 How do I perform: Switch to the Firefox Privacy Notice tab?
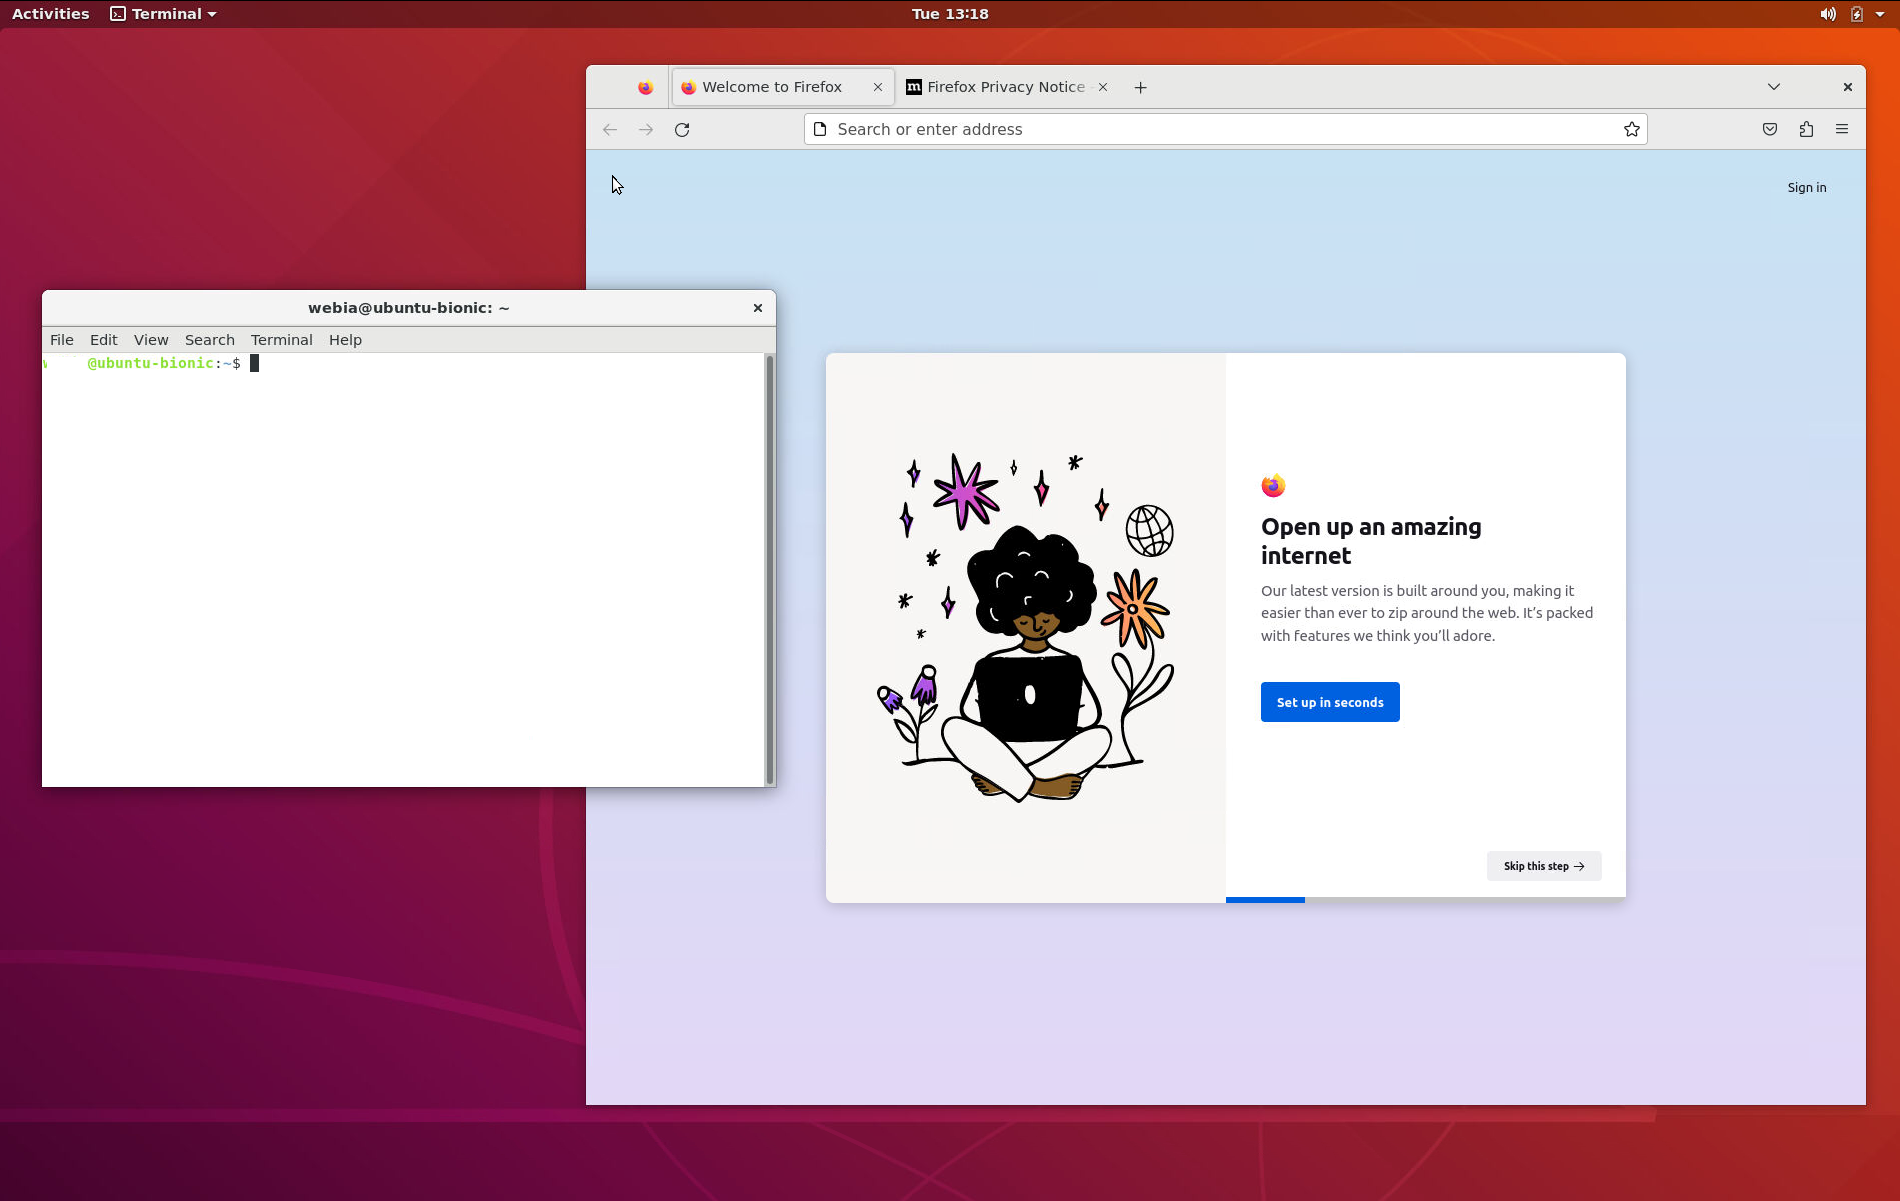coord(1006,87)
